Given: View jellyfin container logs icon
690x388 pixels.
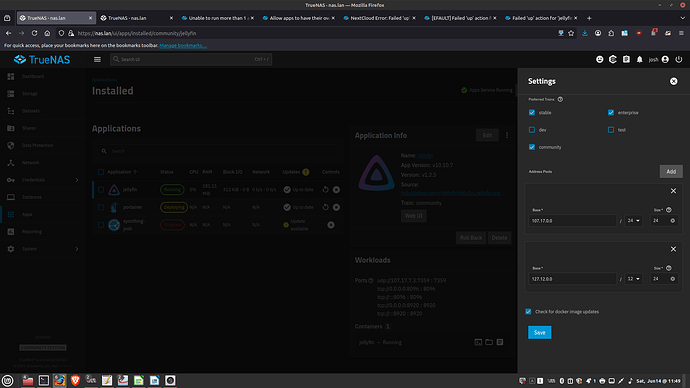Looking at the screenshot, I should 500,342.
